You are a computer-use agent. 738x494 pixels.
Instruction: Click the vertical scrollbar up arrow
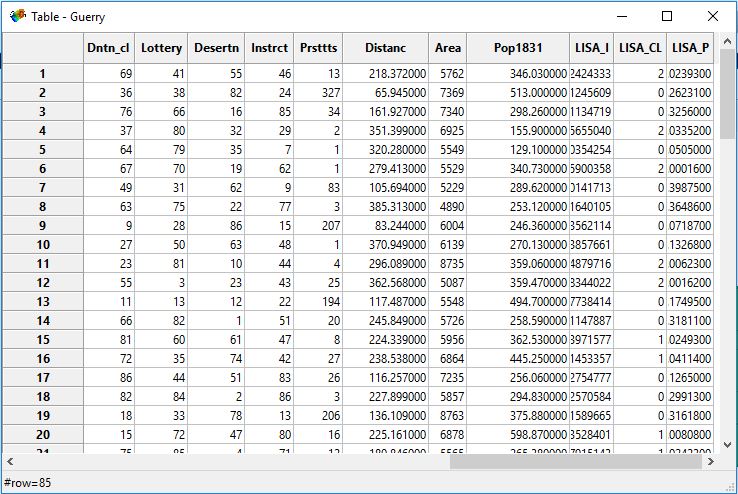(x=727, y=41)
